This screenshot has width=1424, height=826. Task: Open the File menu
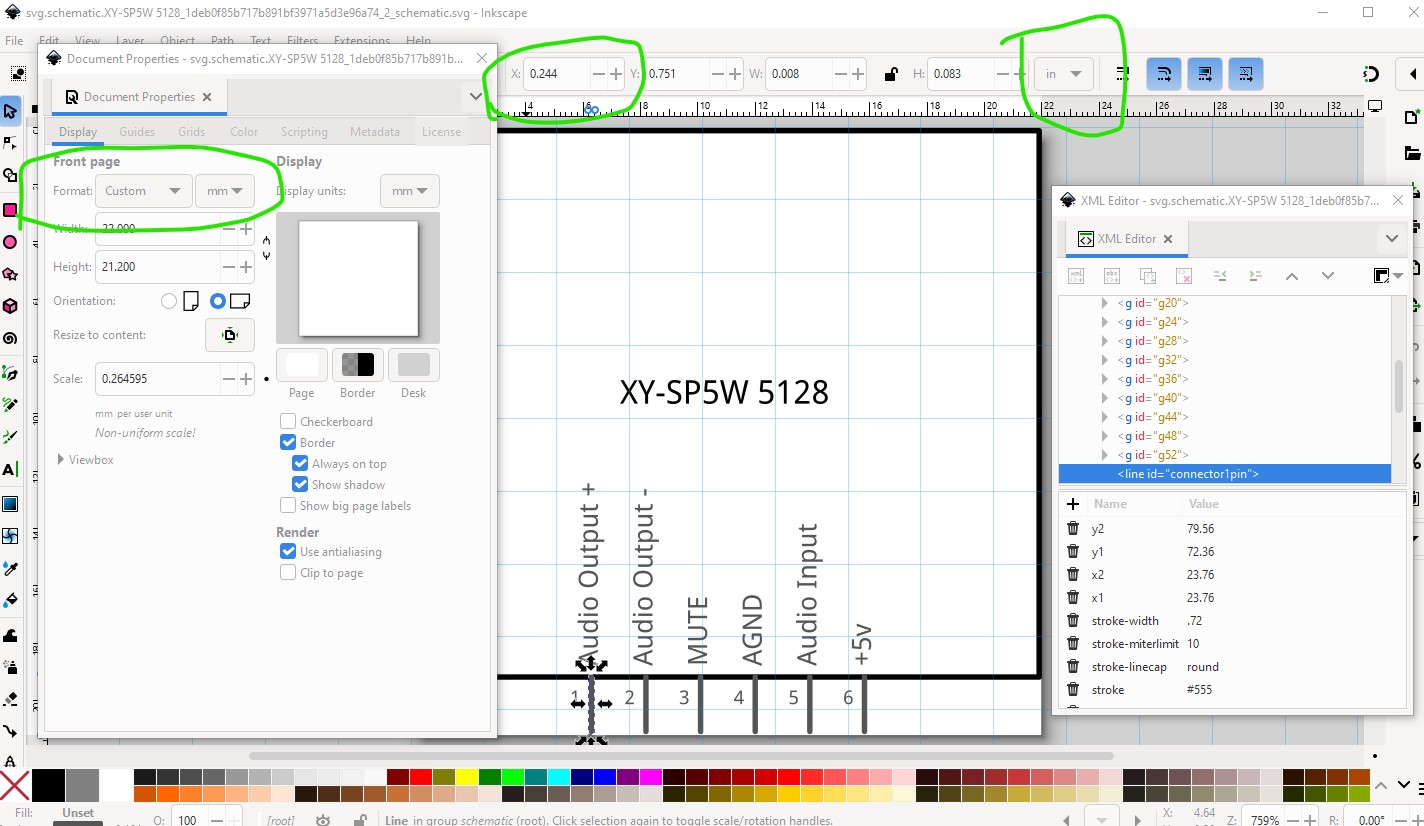[14, 41]
